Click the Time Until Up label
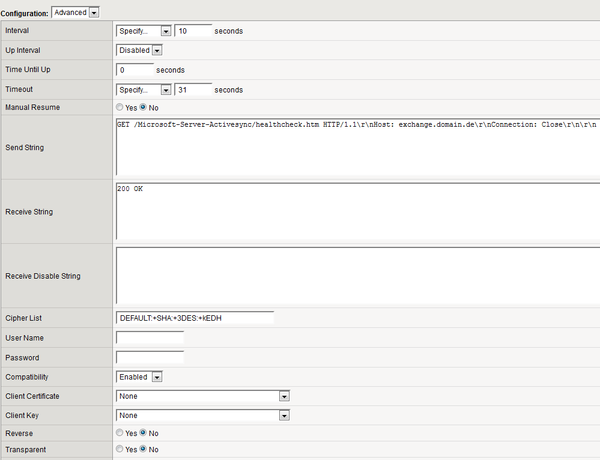600x460 pixels. coord(28,70)
